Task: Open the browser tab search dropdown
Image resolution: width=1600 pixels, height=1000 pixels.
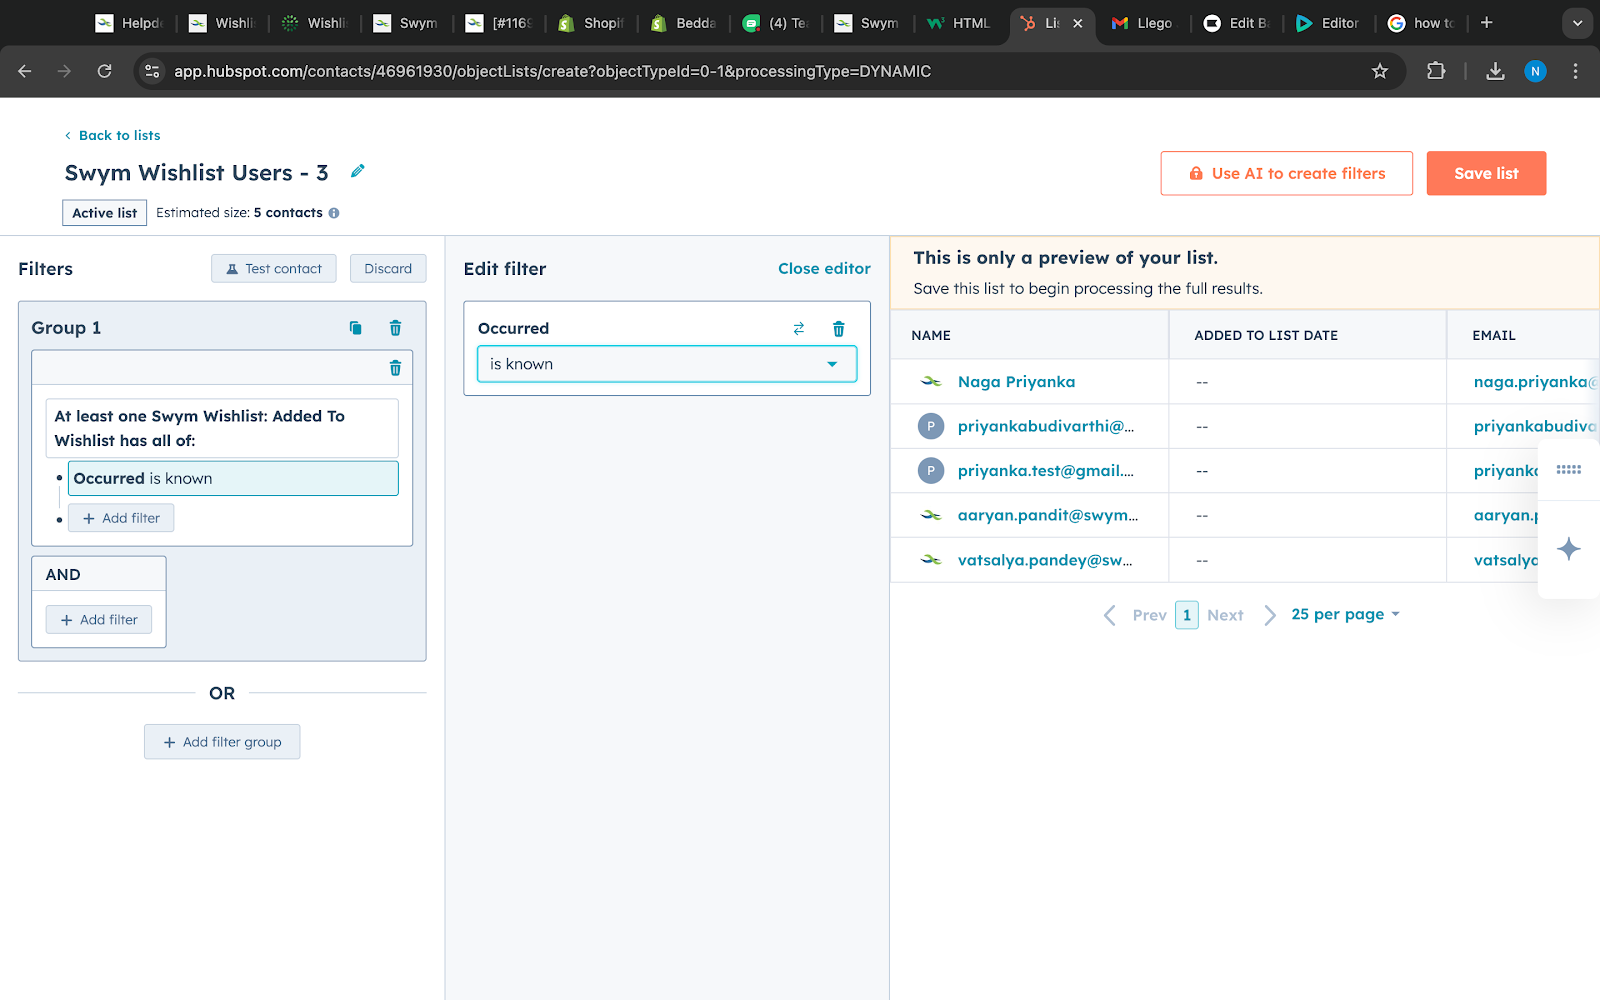Action: coord(1577,22)
